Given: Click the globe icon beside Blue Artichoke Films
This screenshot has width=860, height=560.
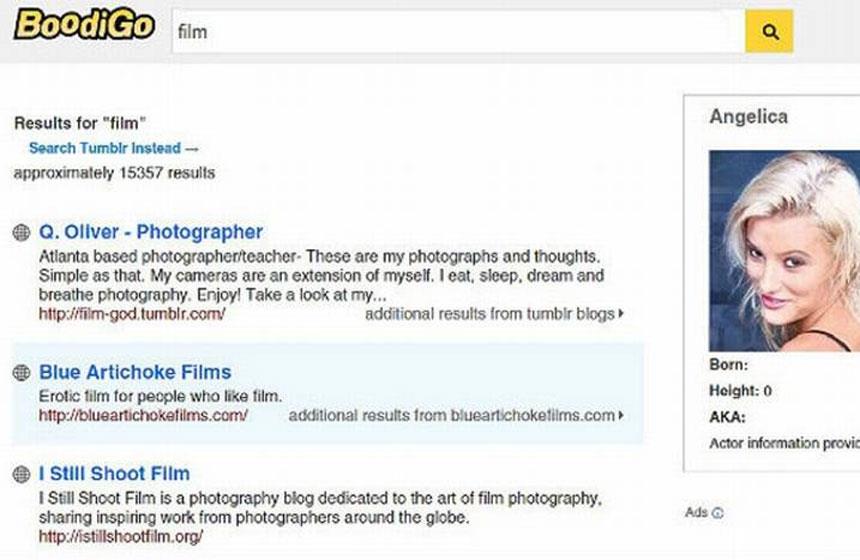Looking at the screenshot, I should pos(20,373).
